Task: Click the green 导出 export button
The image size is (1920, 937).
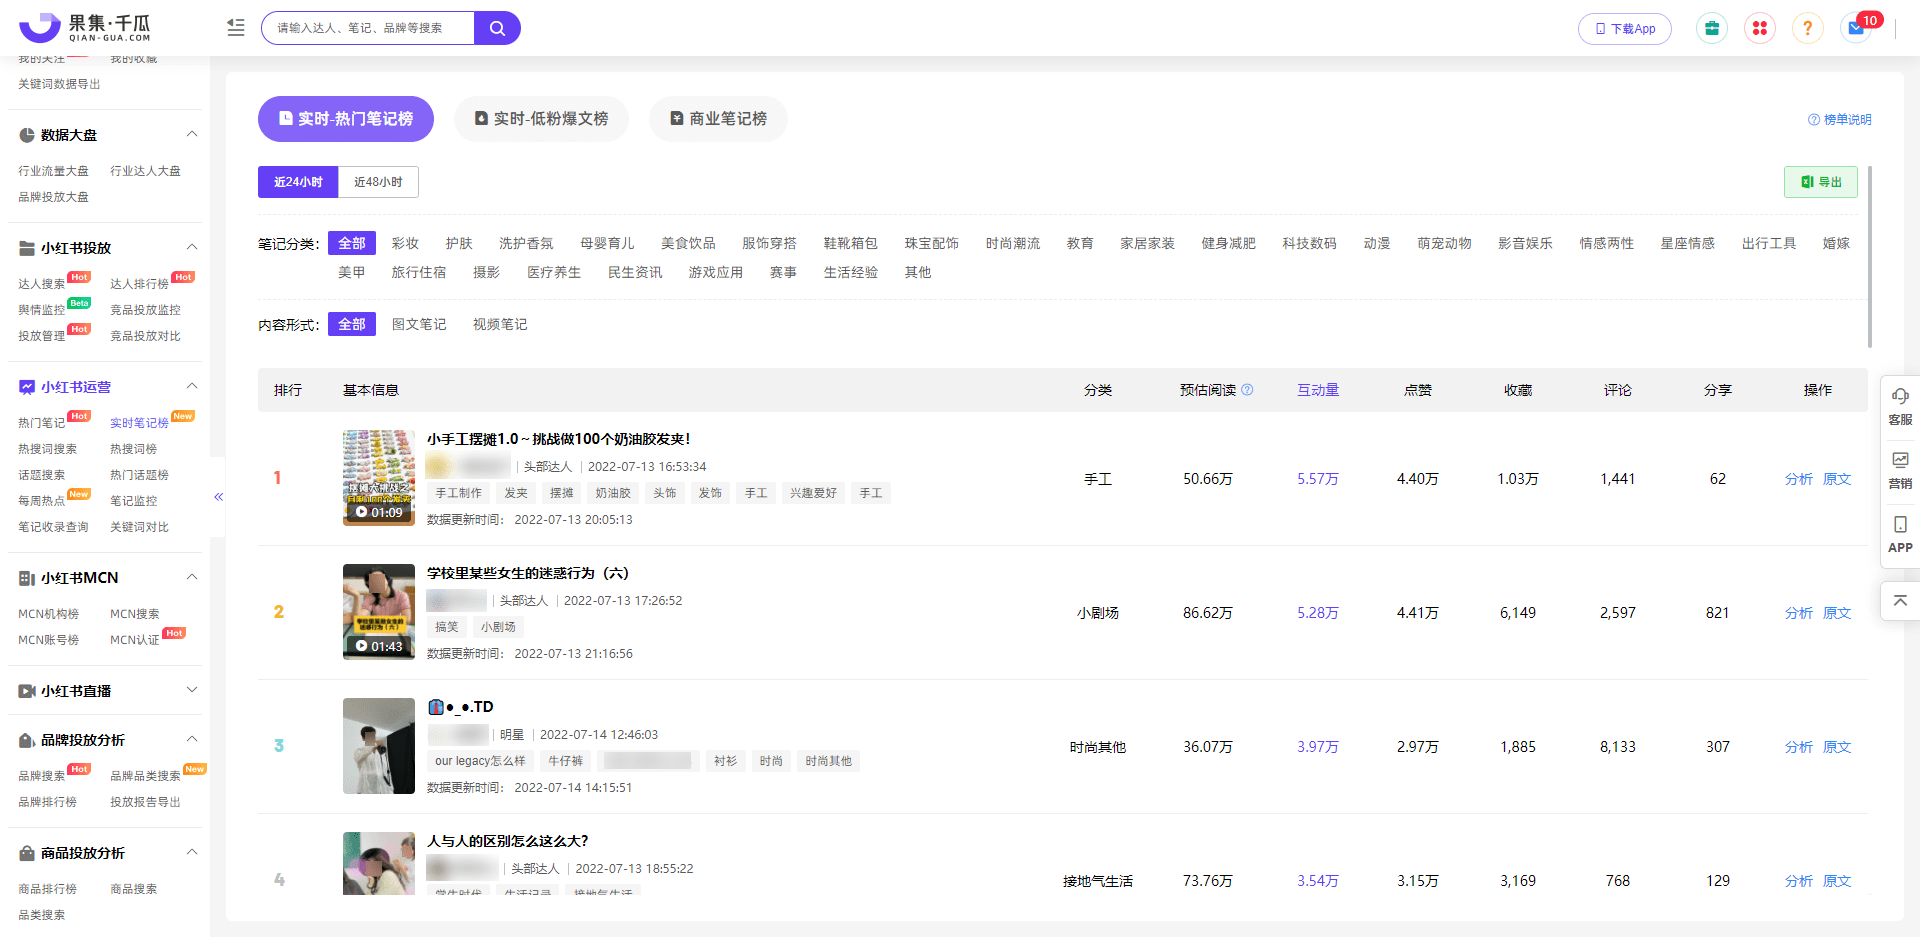Action: point(1821,182)
